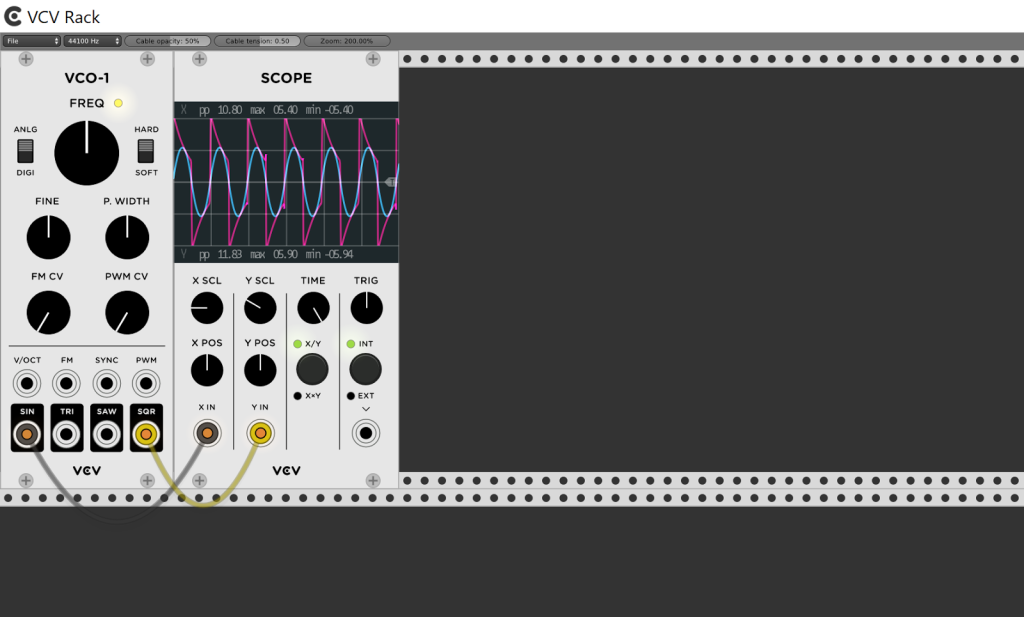Click the SAW output jack
The image size is (1024, 617).
click(106, 434)
